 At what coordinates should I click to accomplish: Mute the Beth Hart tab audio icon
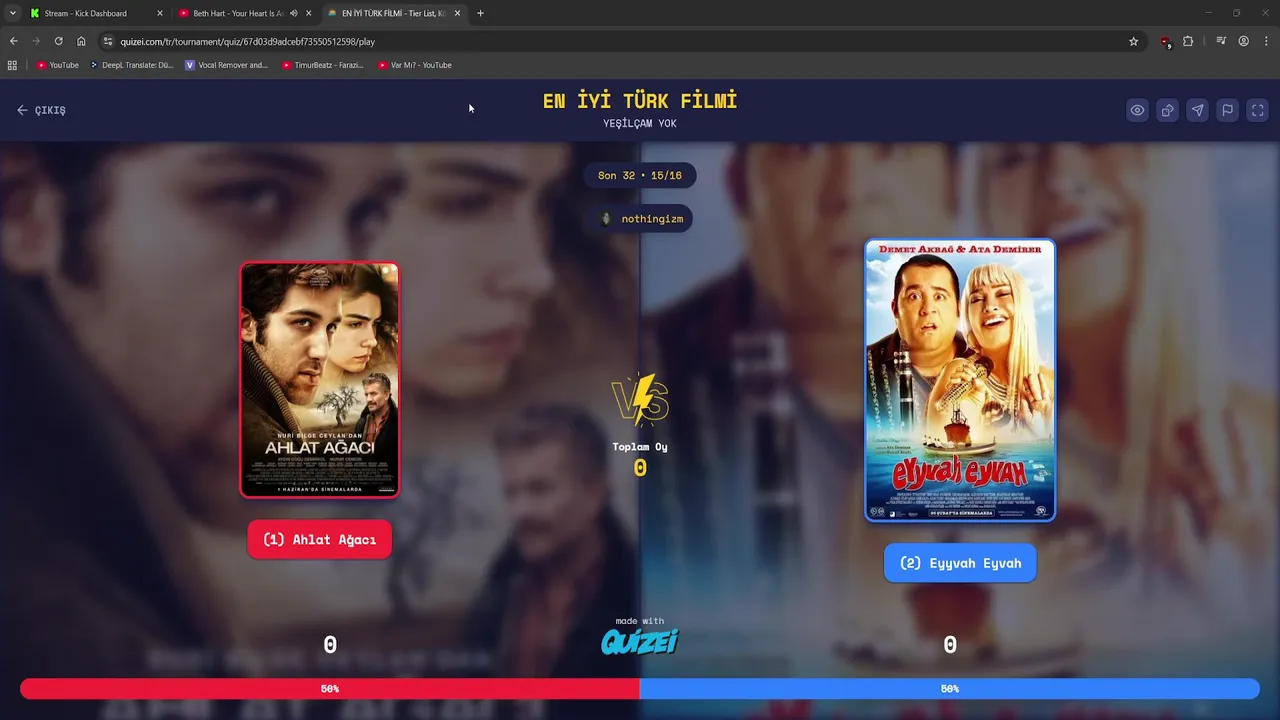(x=293, y=13)
